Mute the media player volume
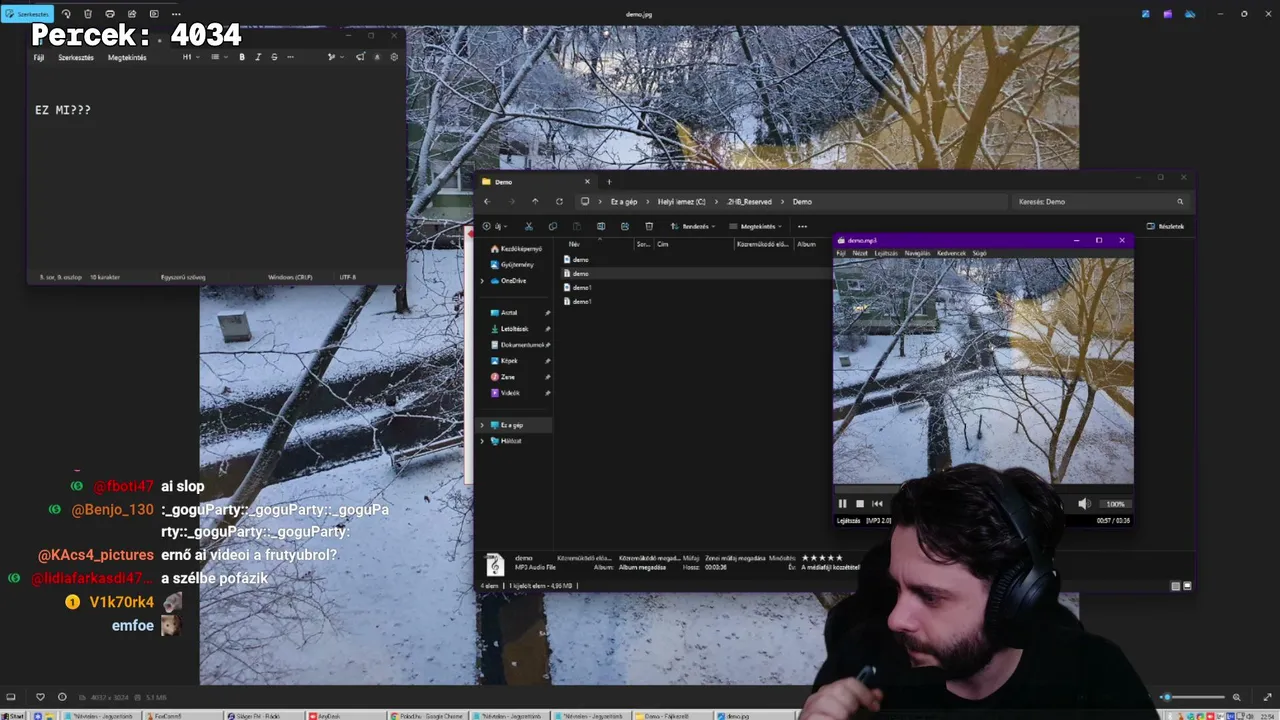 pos(1084,504)
